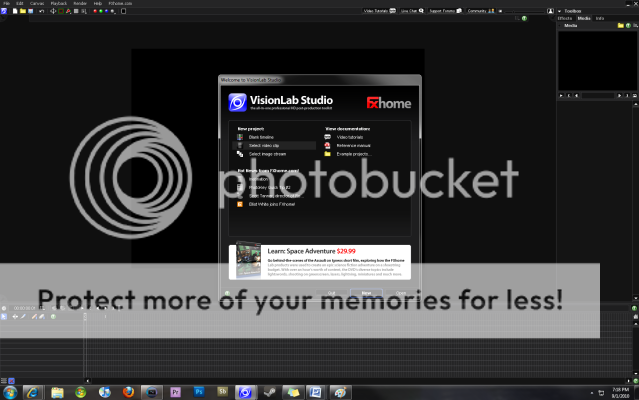Switch to the Info tab in Toolbox
This screenshot has width=639, height=400.
coord(599,18)
